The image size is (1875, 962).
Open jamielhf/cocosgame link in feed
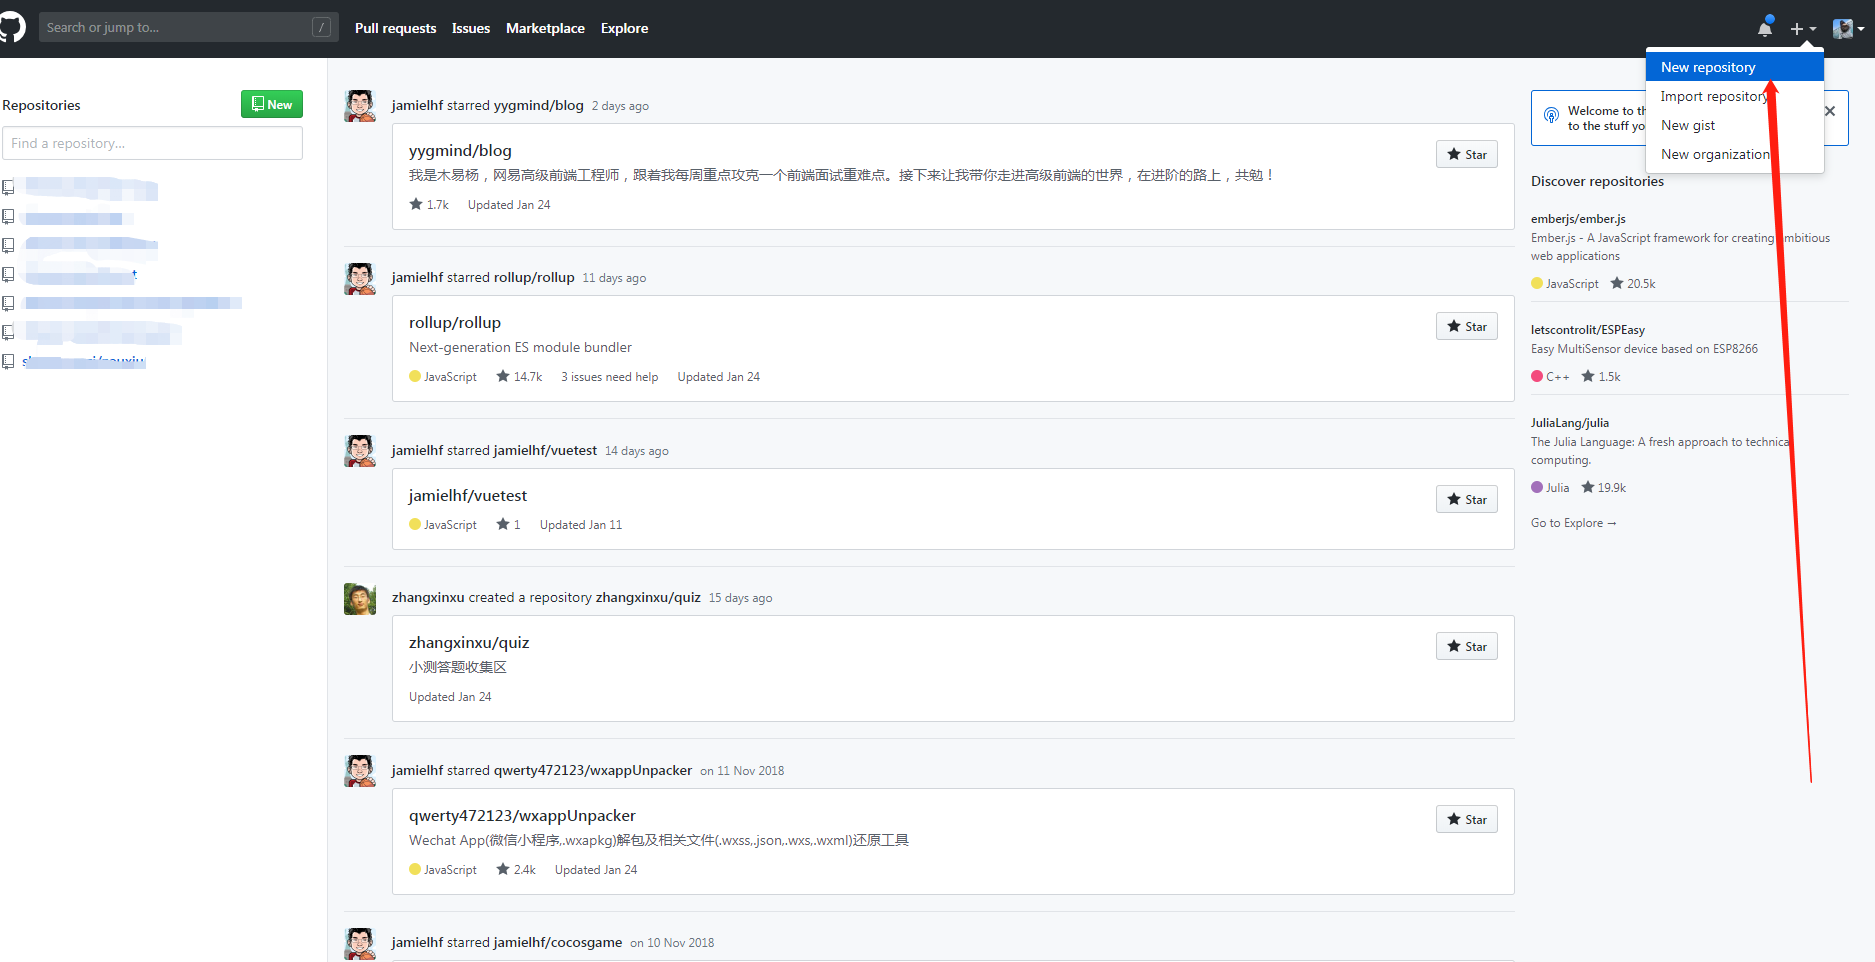[x=558, y=942]
